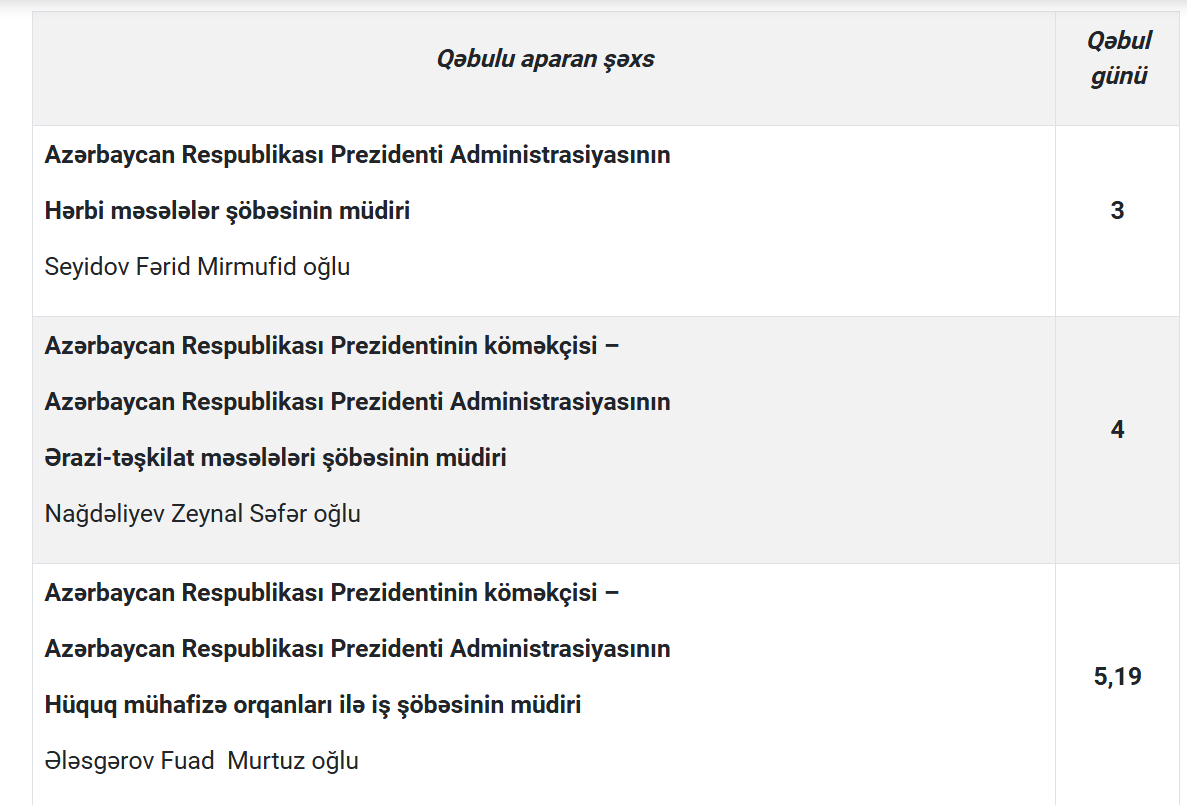The height and width of the screenshot is (805, 1187).
Task: Click the 'Qəbulu aparan şəxs' column header
Action: coord(545,59)
